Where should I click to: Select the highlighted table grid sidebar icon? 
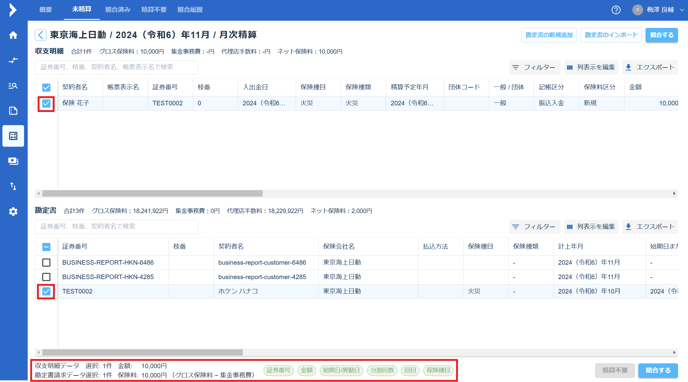coord(13,136)
